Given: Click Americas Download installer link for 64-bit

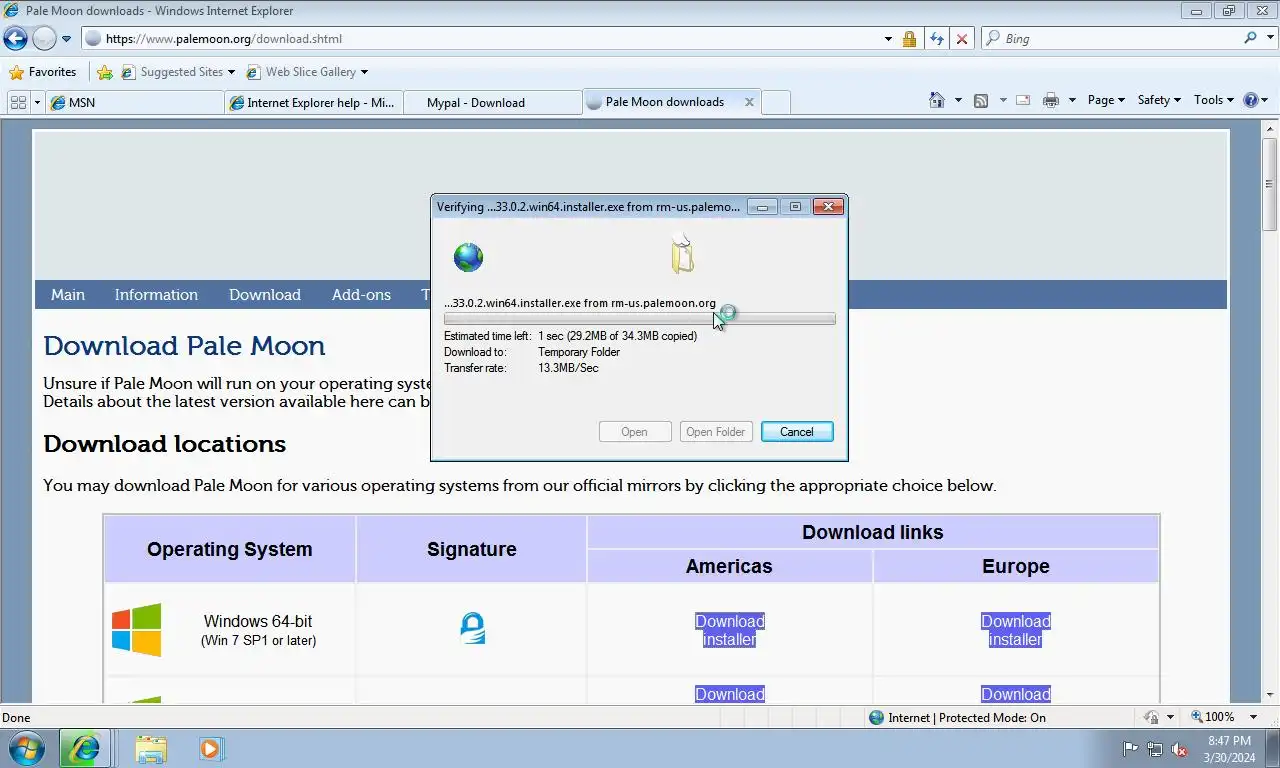Looking at the screenshot, I should tap(730, 630).
